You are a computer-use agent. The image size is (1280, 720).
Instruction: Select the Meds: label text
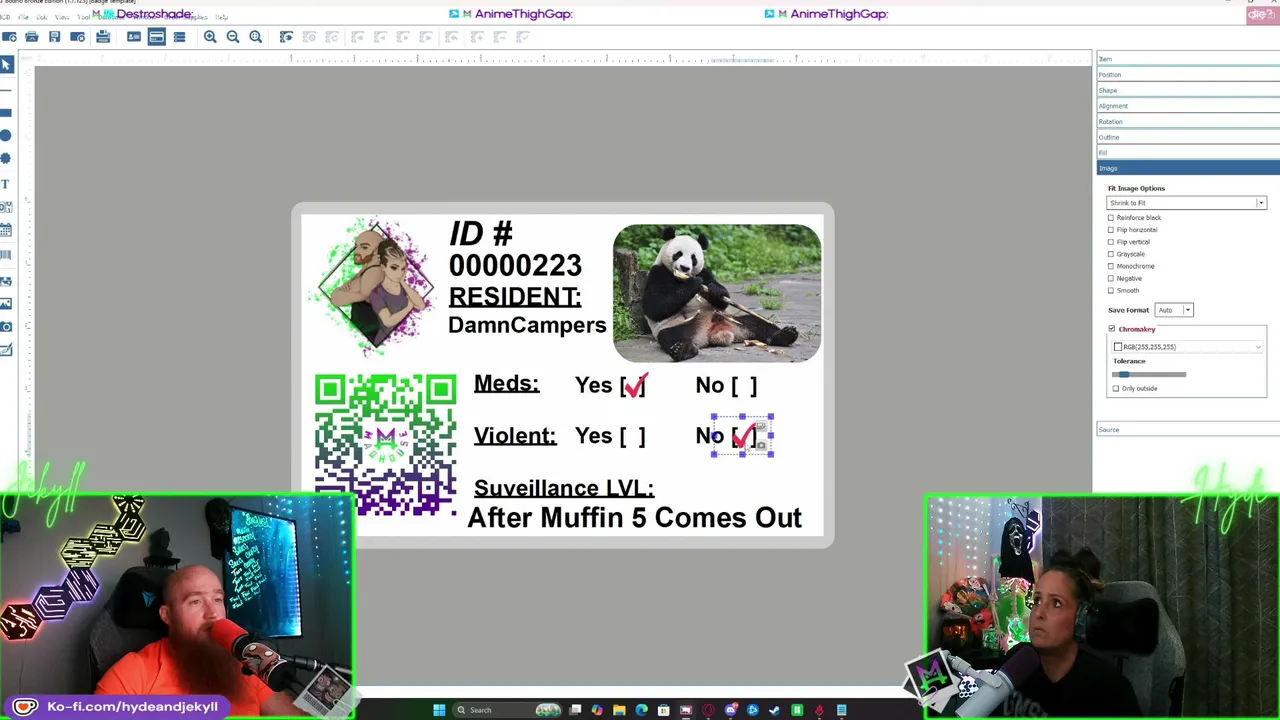click(506, 384)
